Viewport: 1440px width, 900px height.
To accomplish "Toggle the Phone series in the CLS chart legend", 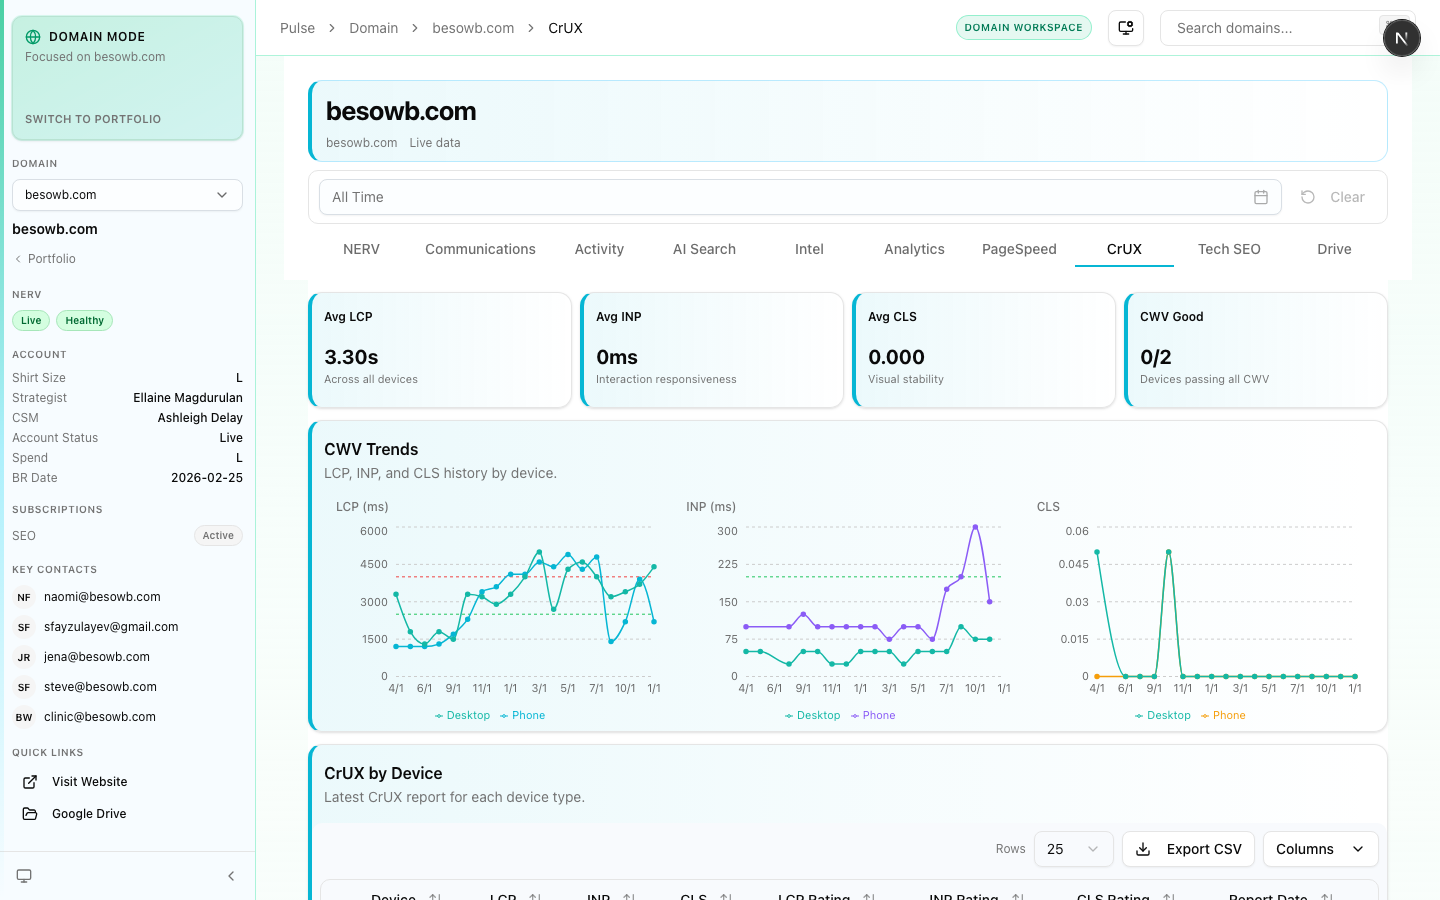I will point(1223,716).
